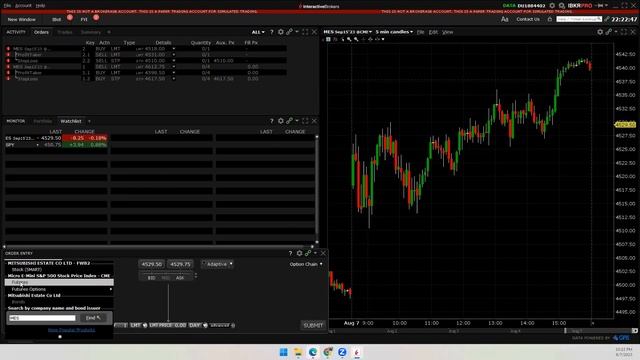
Task: Switch to the Summary tab
Action: tap(91, 32)
